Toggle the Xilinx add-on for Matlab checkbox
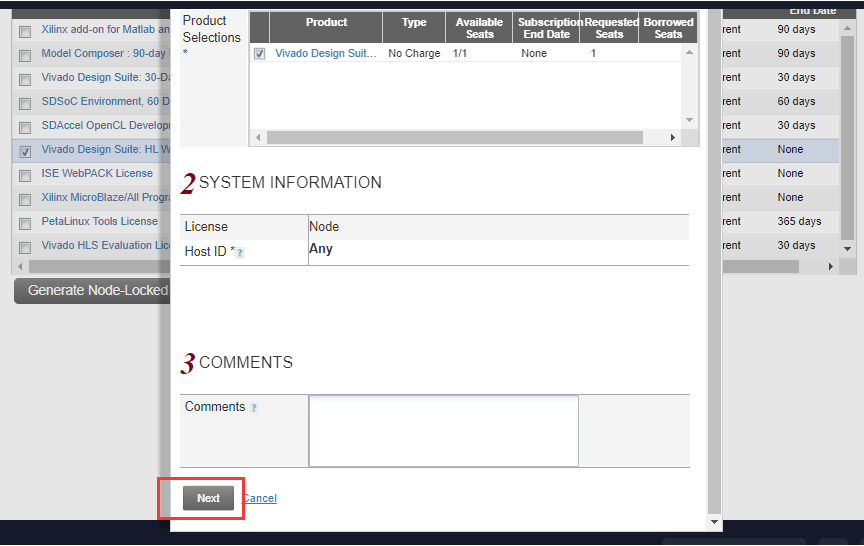The width and height of the screenshot is (864, 546). [25, 31]
